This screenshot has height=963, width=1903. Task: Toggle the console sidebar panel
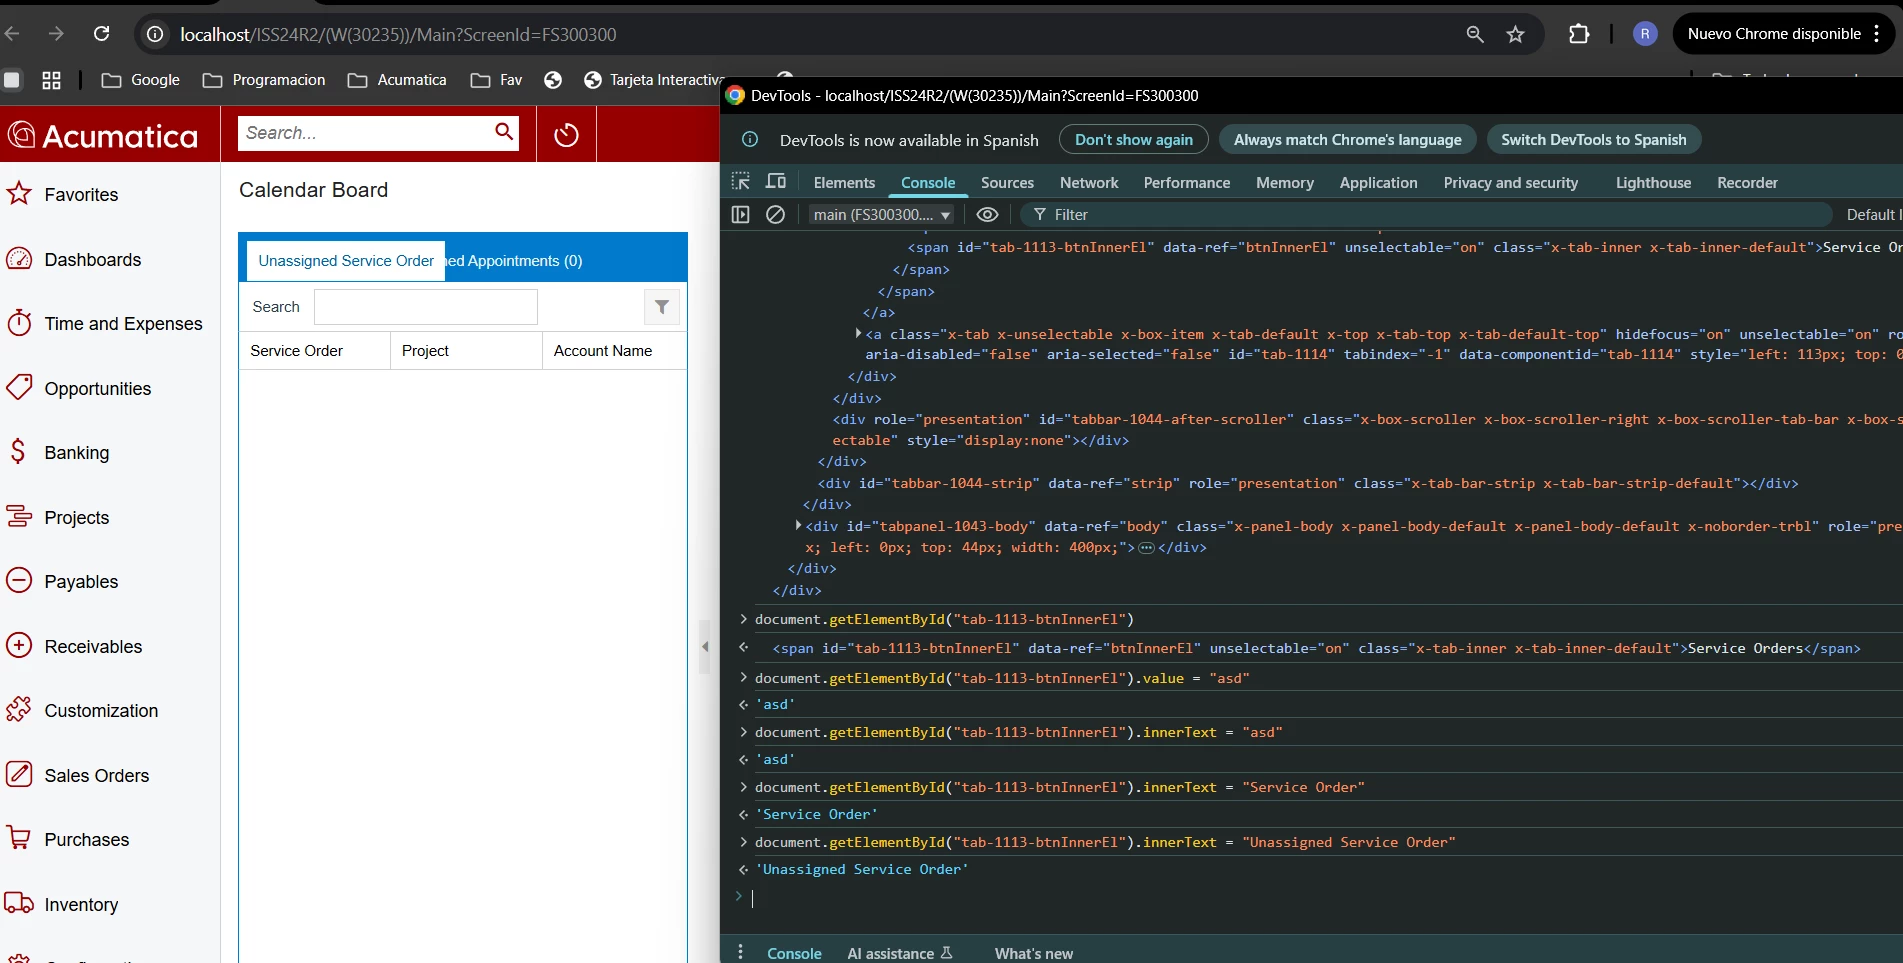pos(740,214)
